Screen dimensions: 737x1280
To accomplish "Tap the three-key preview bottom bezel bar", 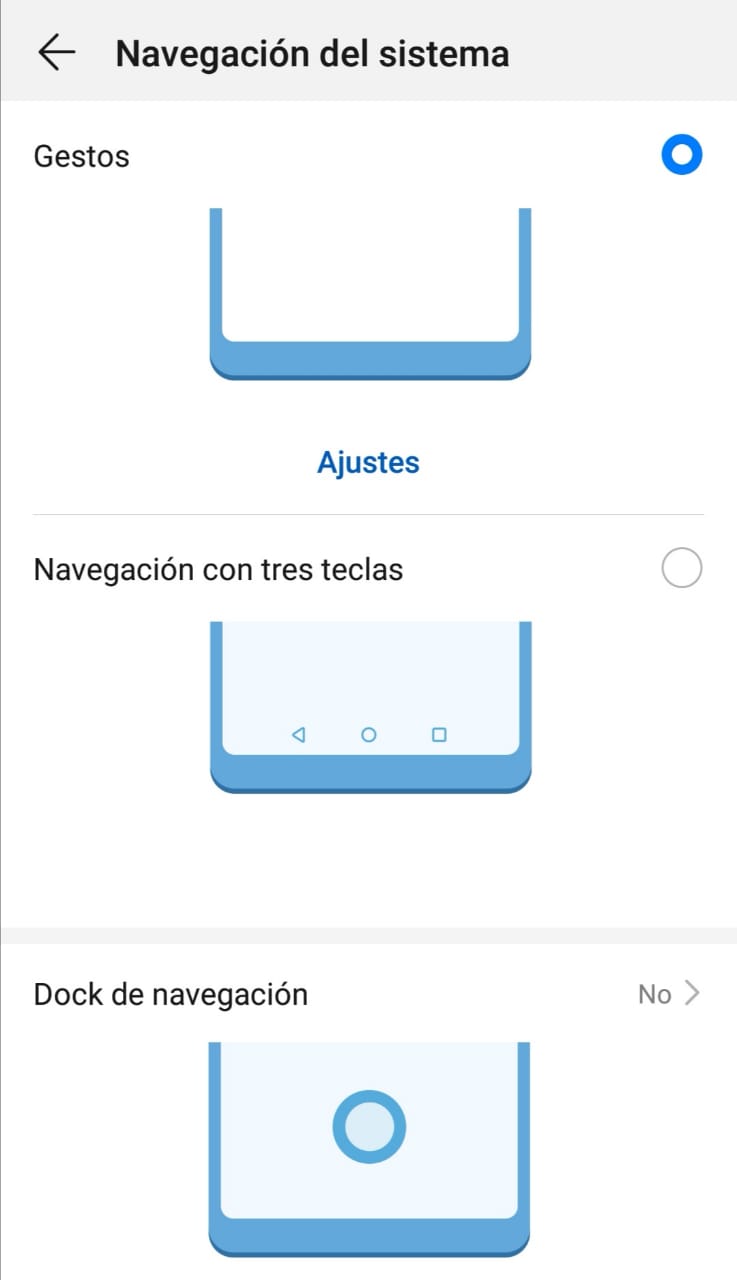I will pos(369,774).
